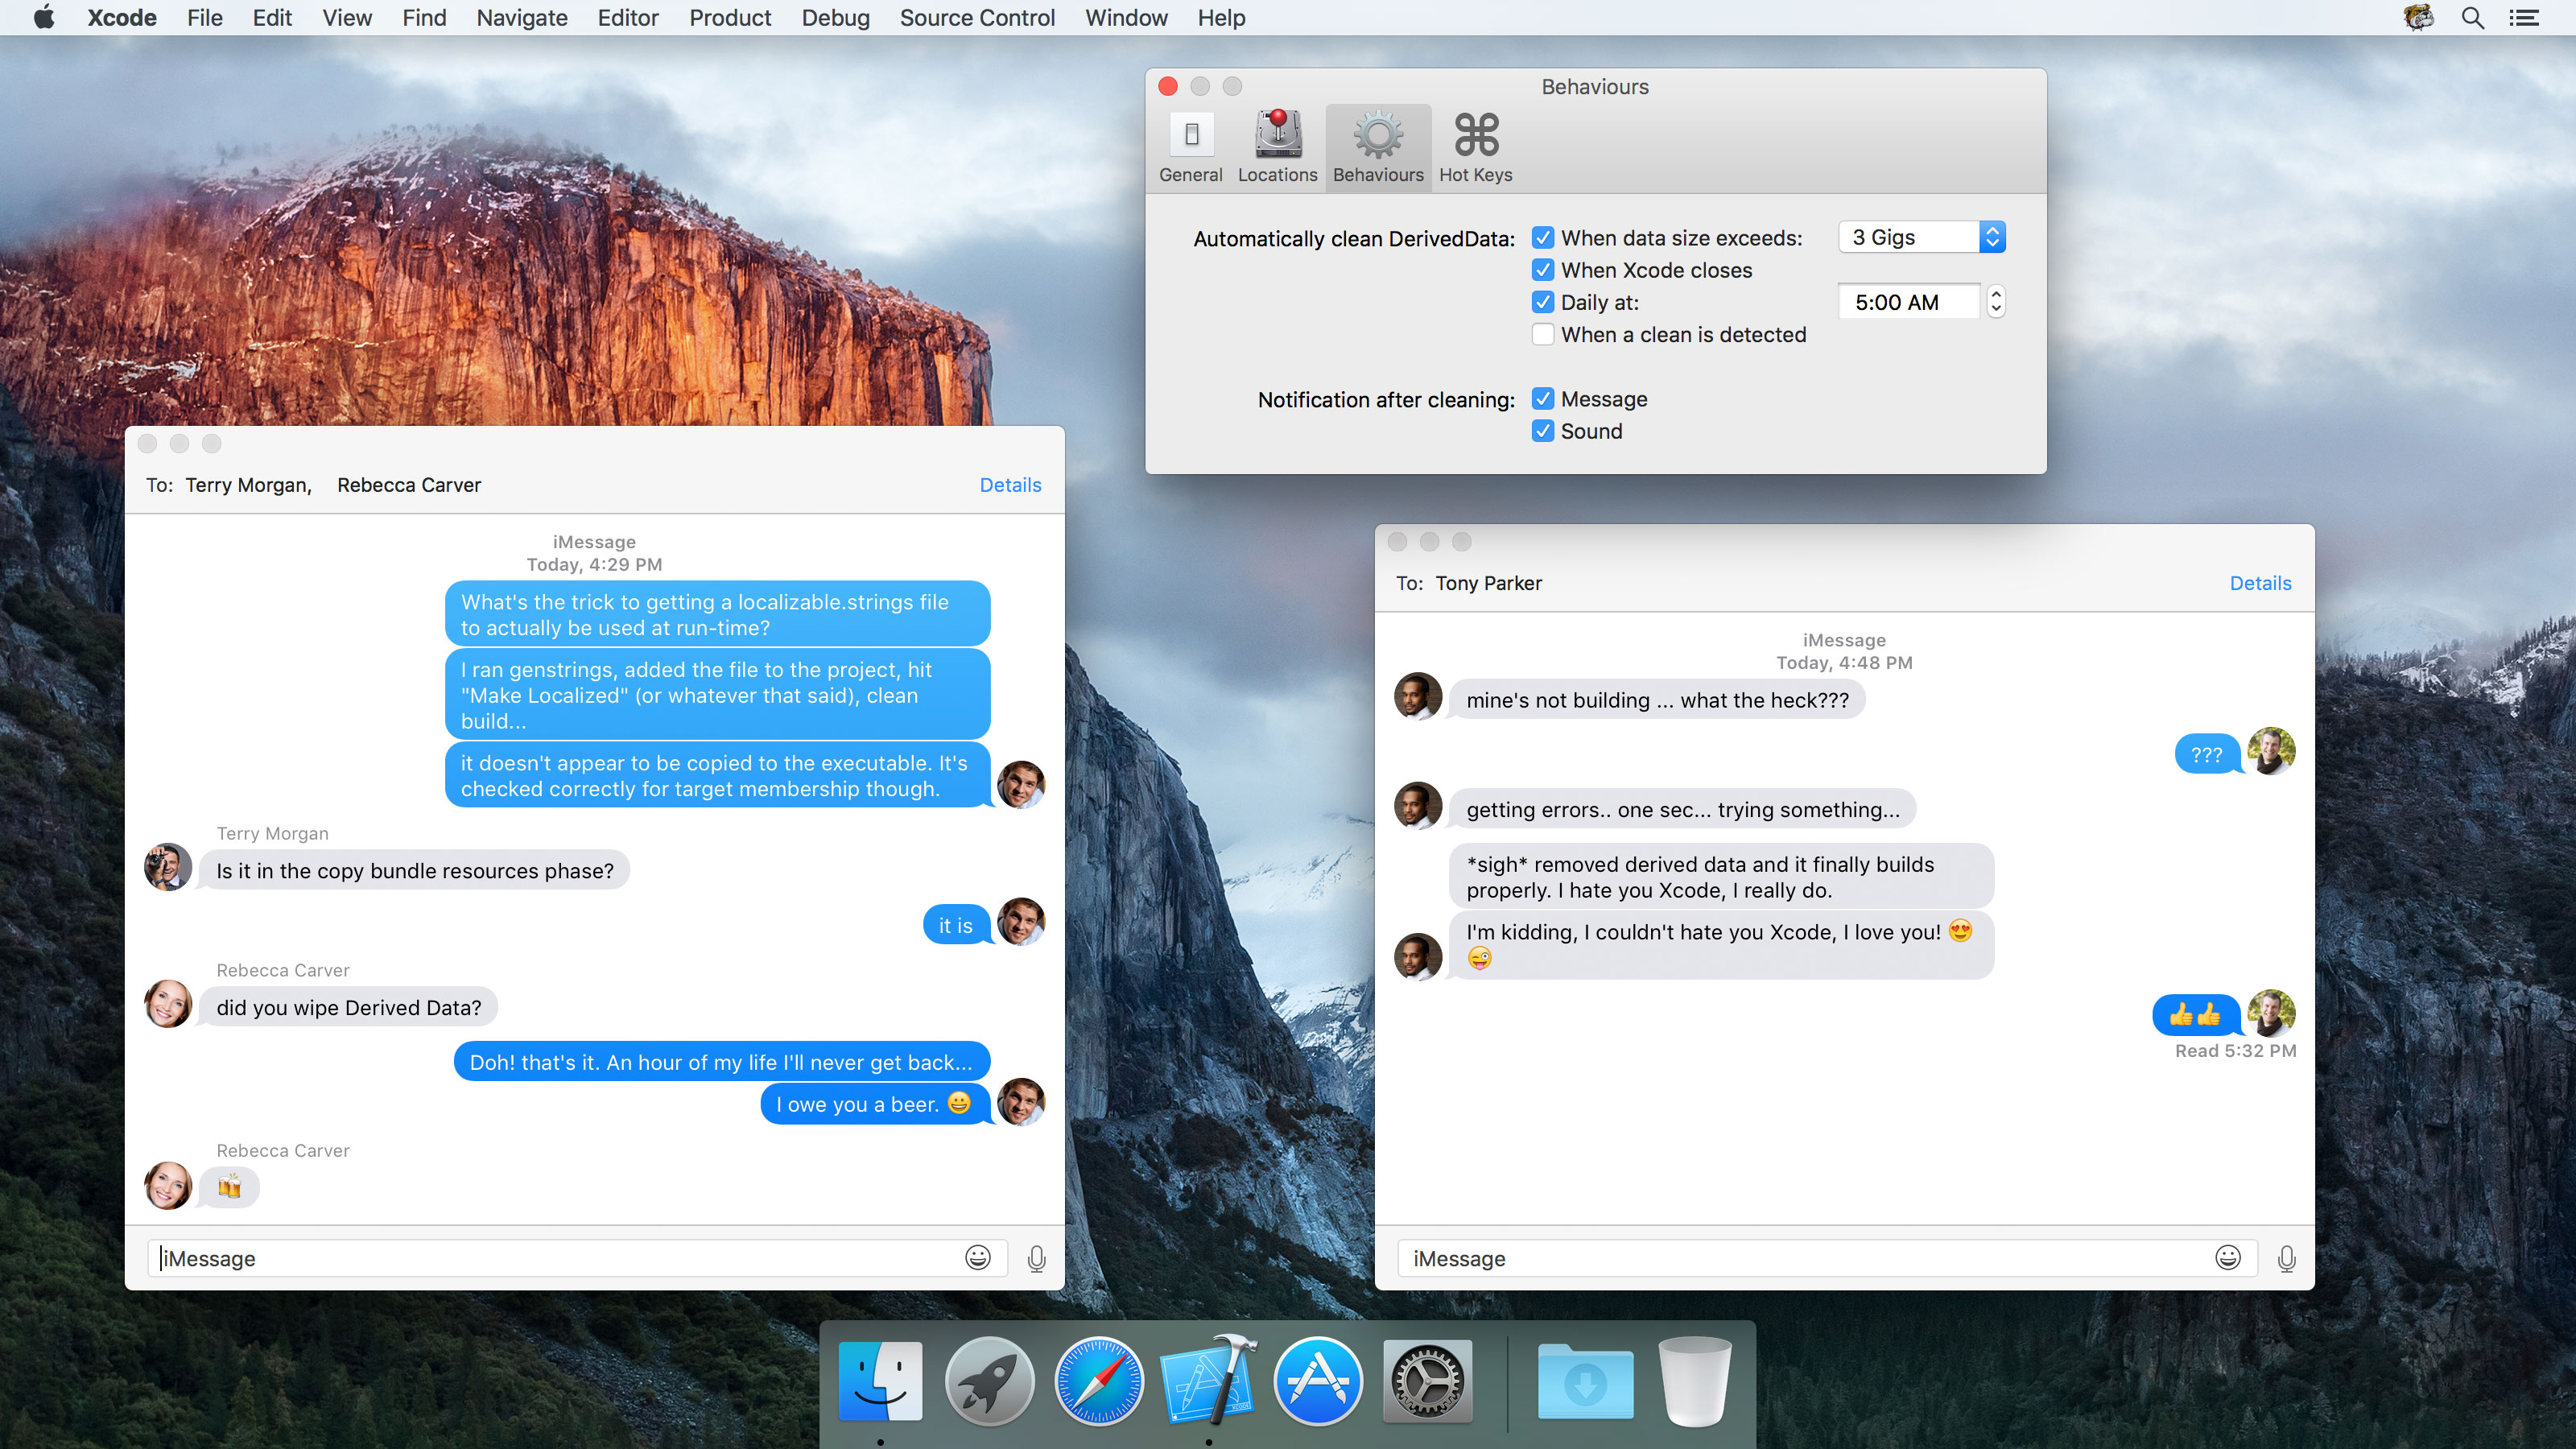Click the iMessage field in group chat

point(577,1258)
